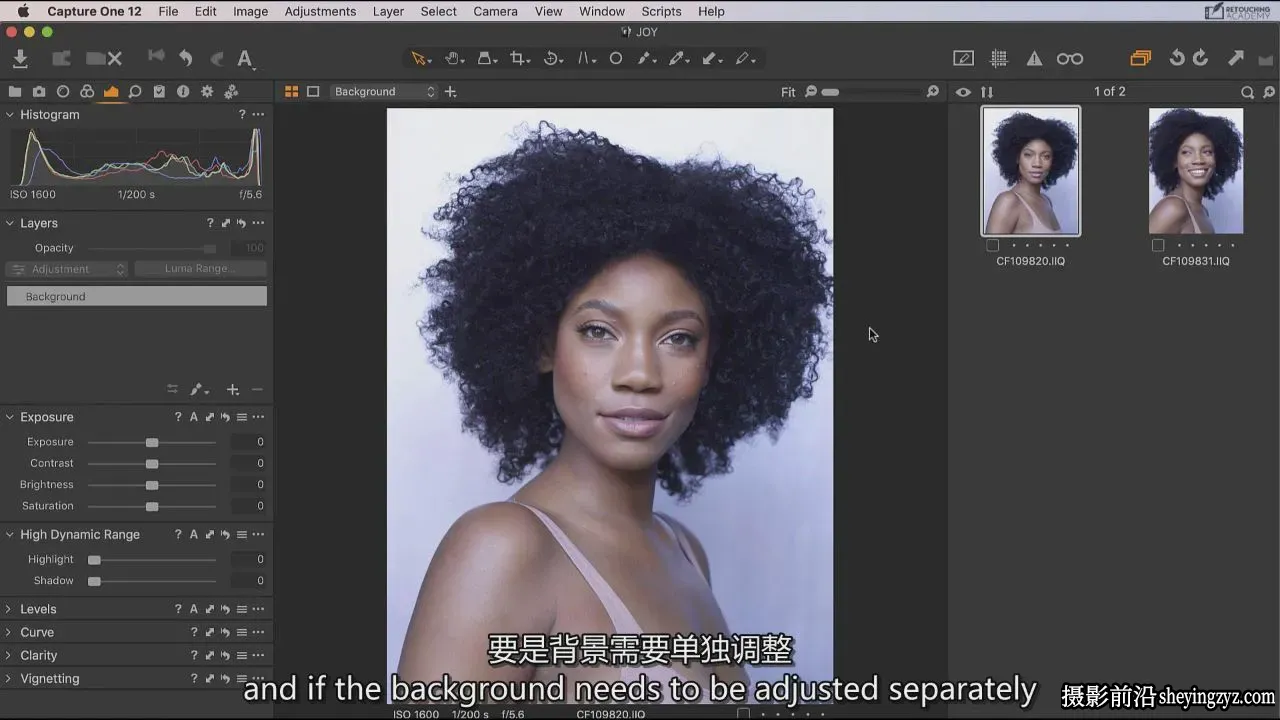Image resolution: width=1280 pixels, height=720 pixels.
Task: Toggle the annotations display icon
Action: (963, 59)
